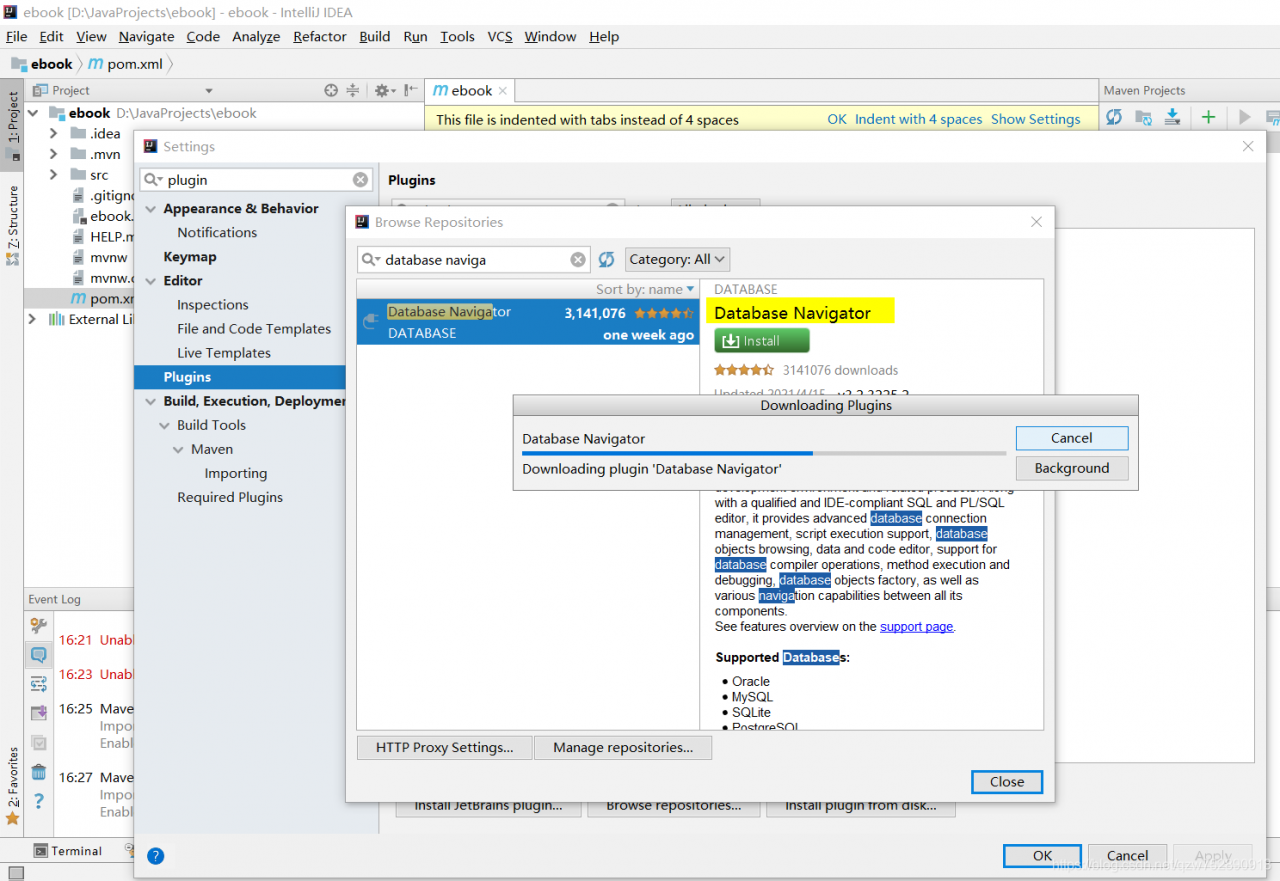Clear the 'database naviga' search with X icon
Image resolution: width=1280 pixels, height=881 pixels.
578,260
